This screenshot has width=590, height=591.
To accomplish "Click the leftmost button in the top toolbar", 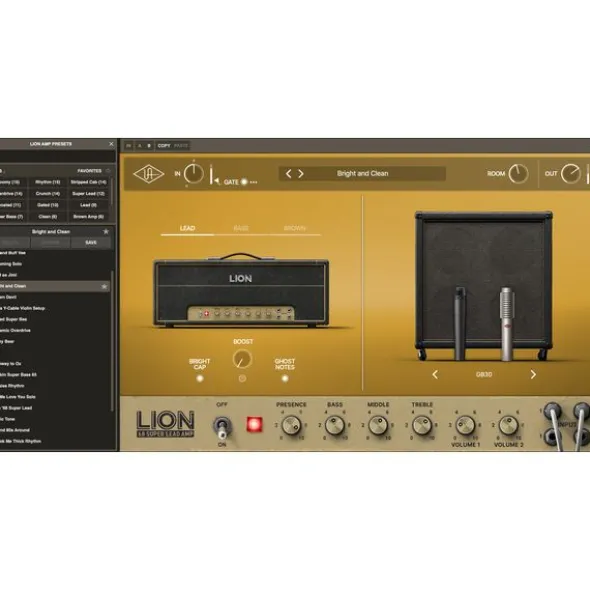I will click(x=129, y=145).
